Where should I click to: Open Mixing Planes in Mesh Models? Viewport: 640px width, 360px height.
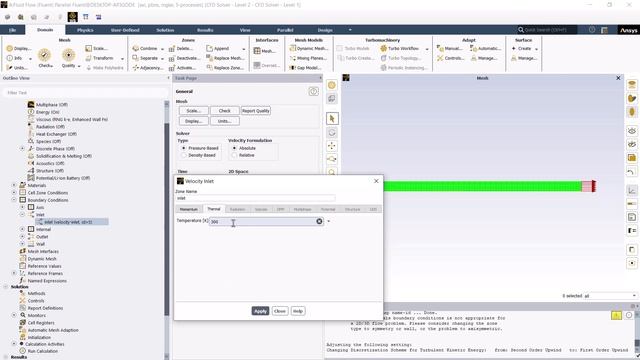point(308,58)
